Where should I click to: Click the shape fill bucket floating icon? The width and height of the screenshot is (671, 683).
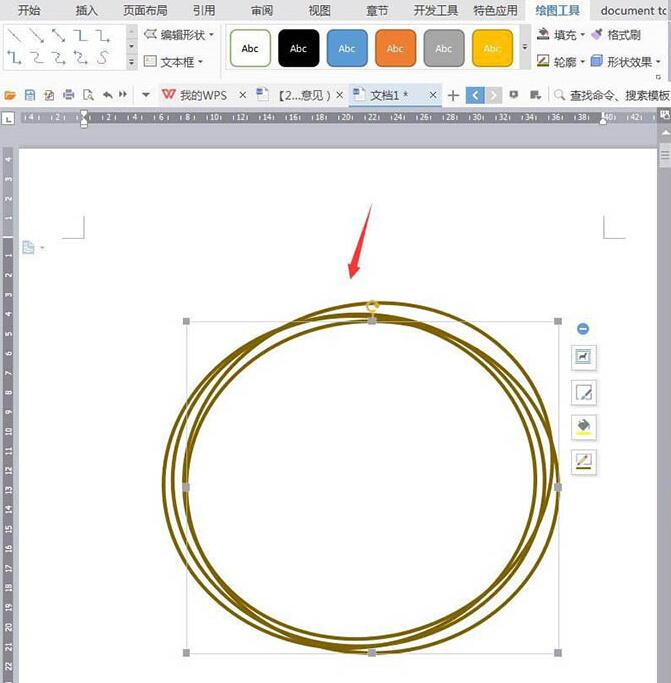click(583, 427)
